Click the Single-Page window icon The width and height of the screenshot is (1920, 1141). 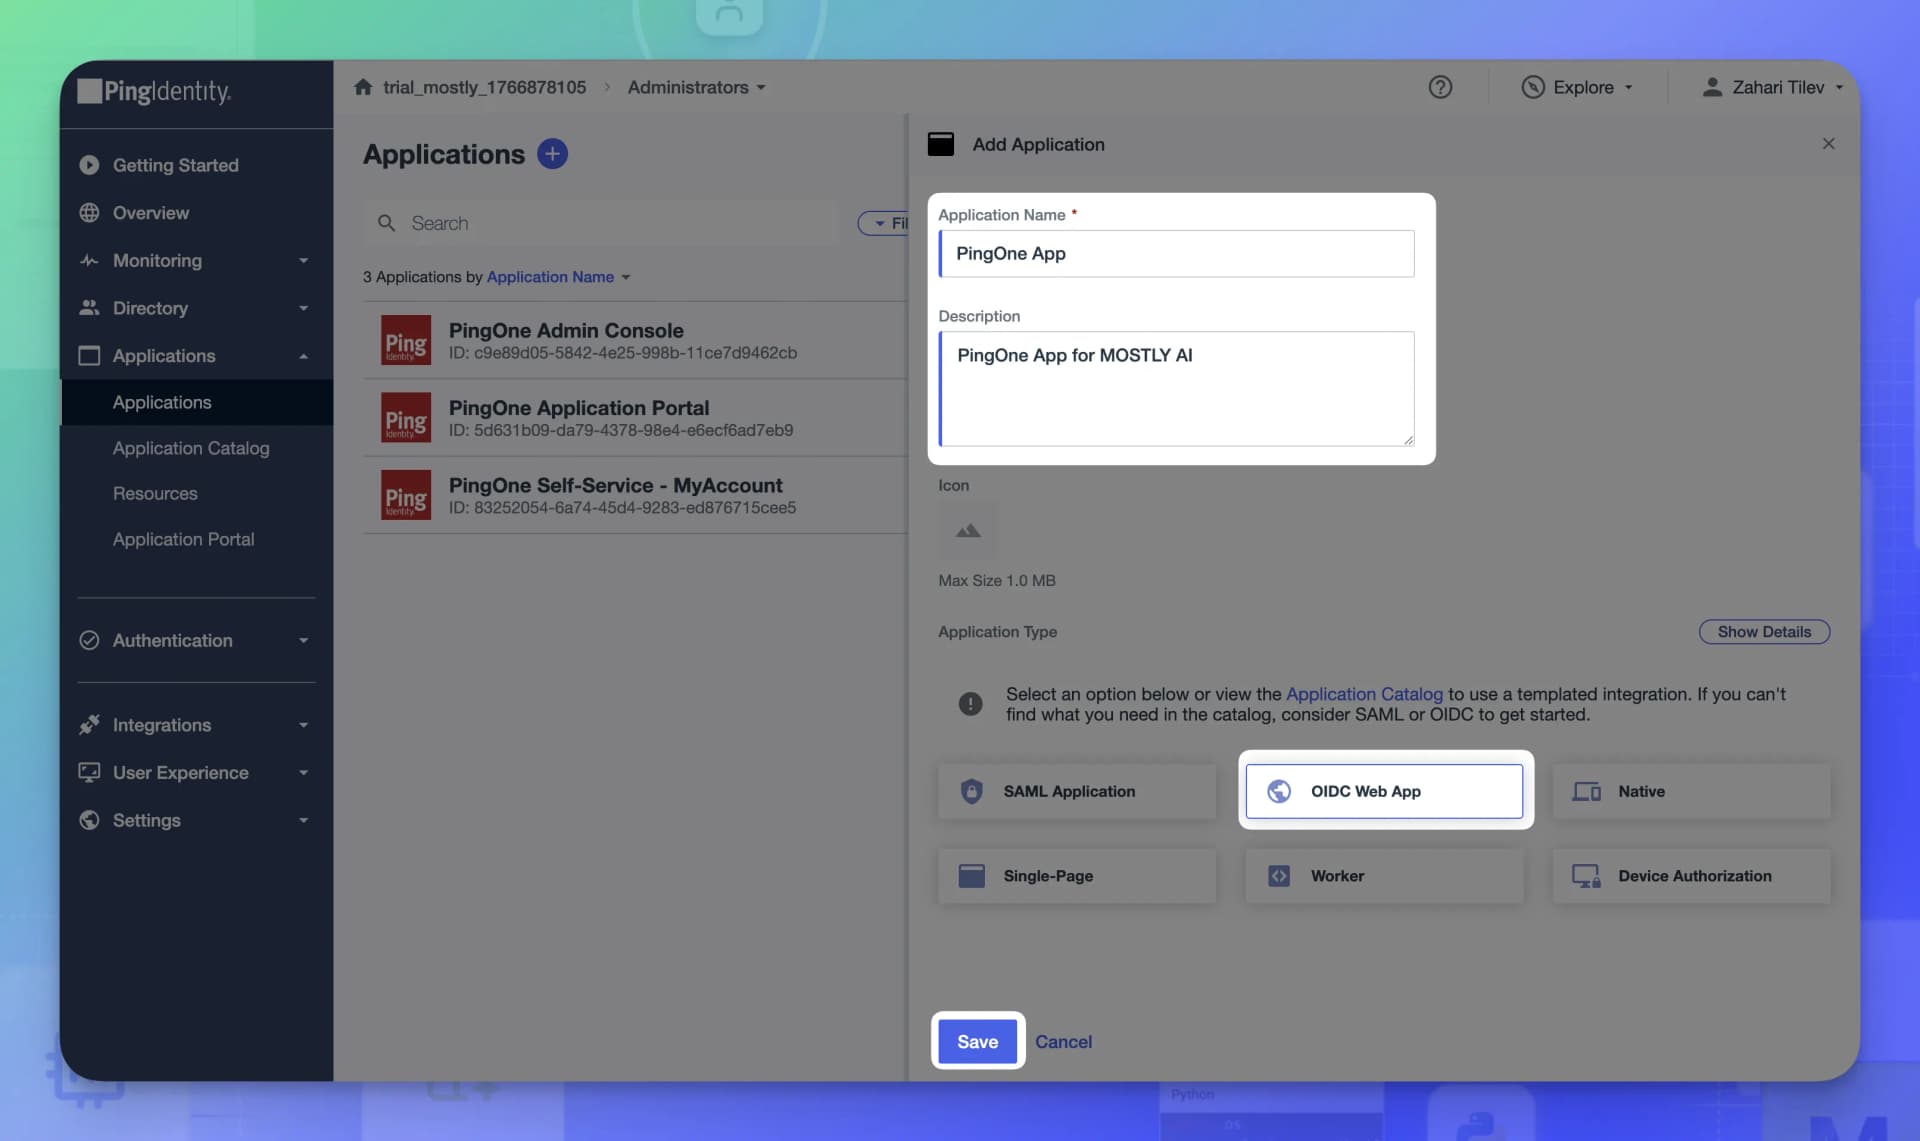click(971, 876)
